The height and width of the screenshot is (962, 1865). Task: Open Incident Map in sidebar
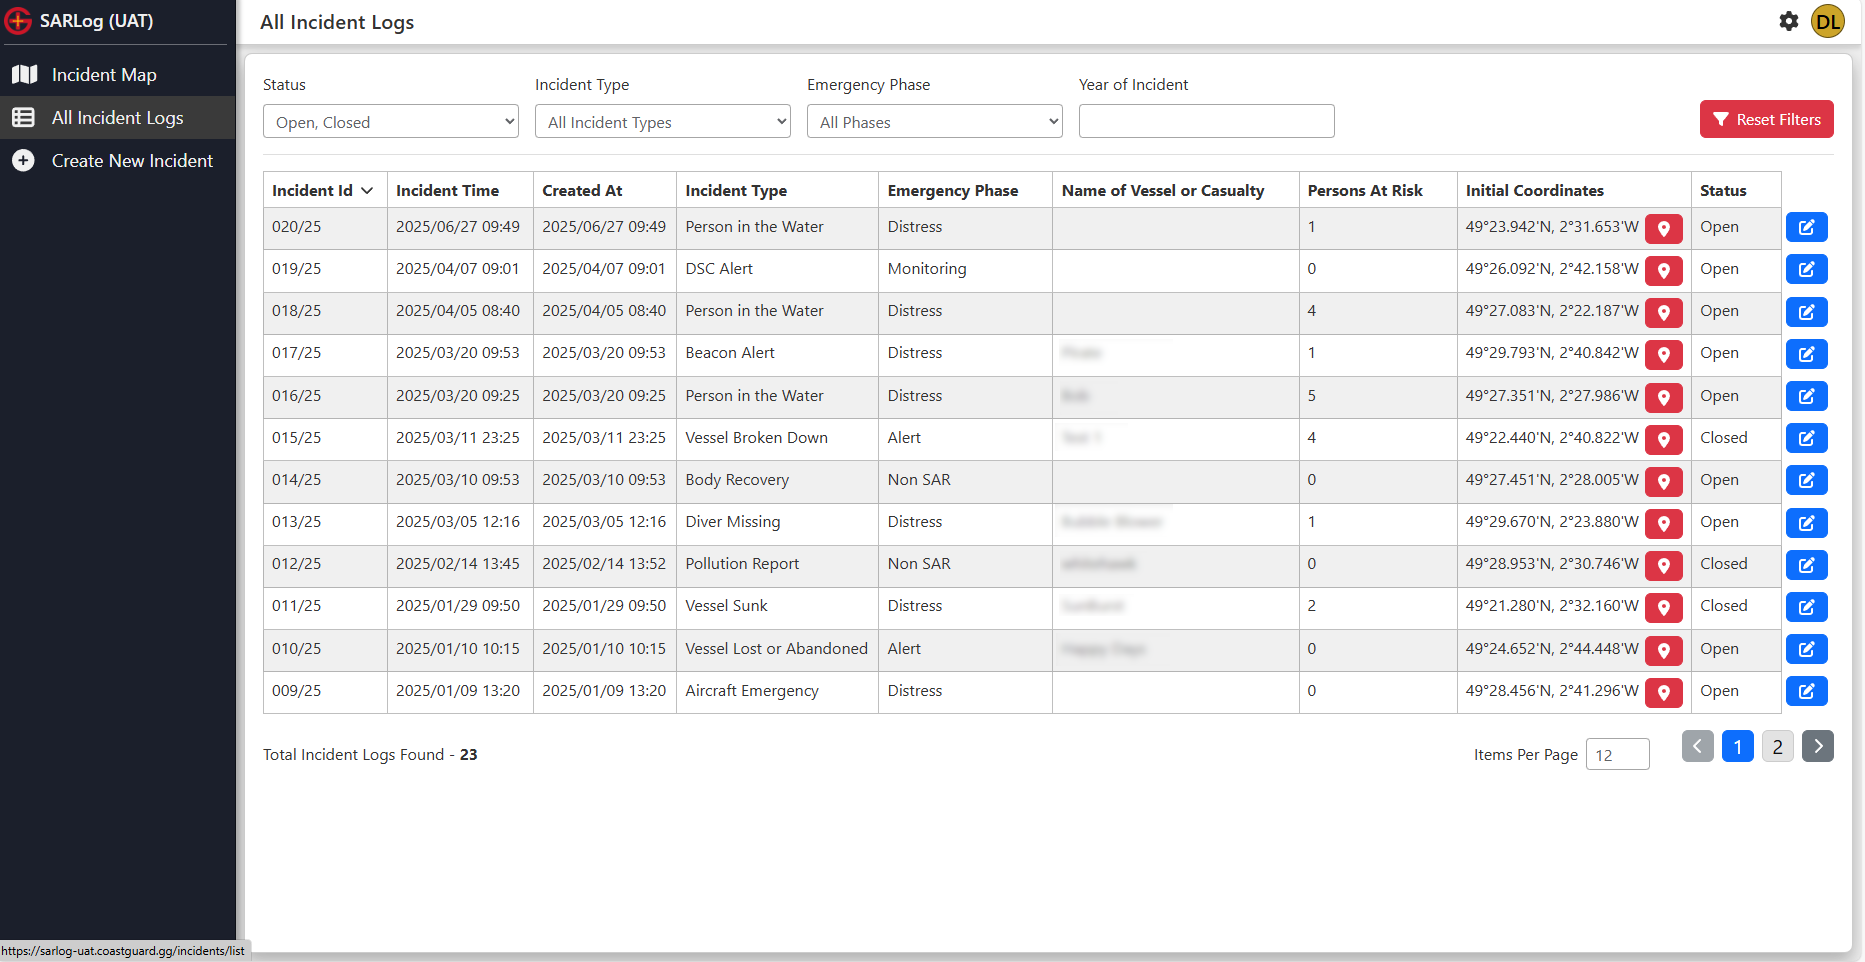104,75
